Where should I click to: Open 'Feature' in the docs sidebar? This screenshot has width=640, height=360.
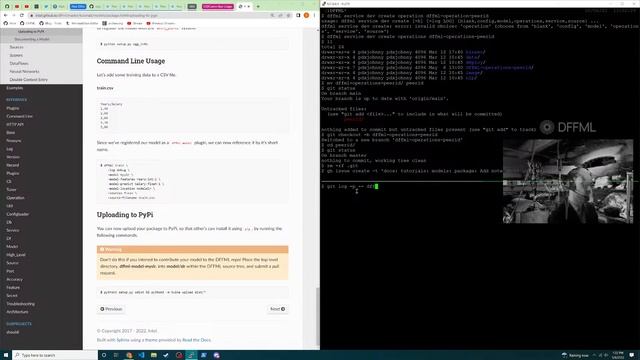13,288
